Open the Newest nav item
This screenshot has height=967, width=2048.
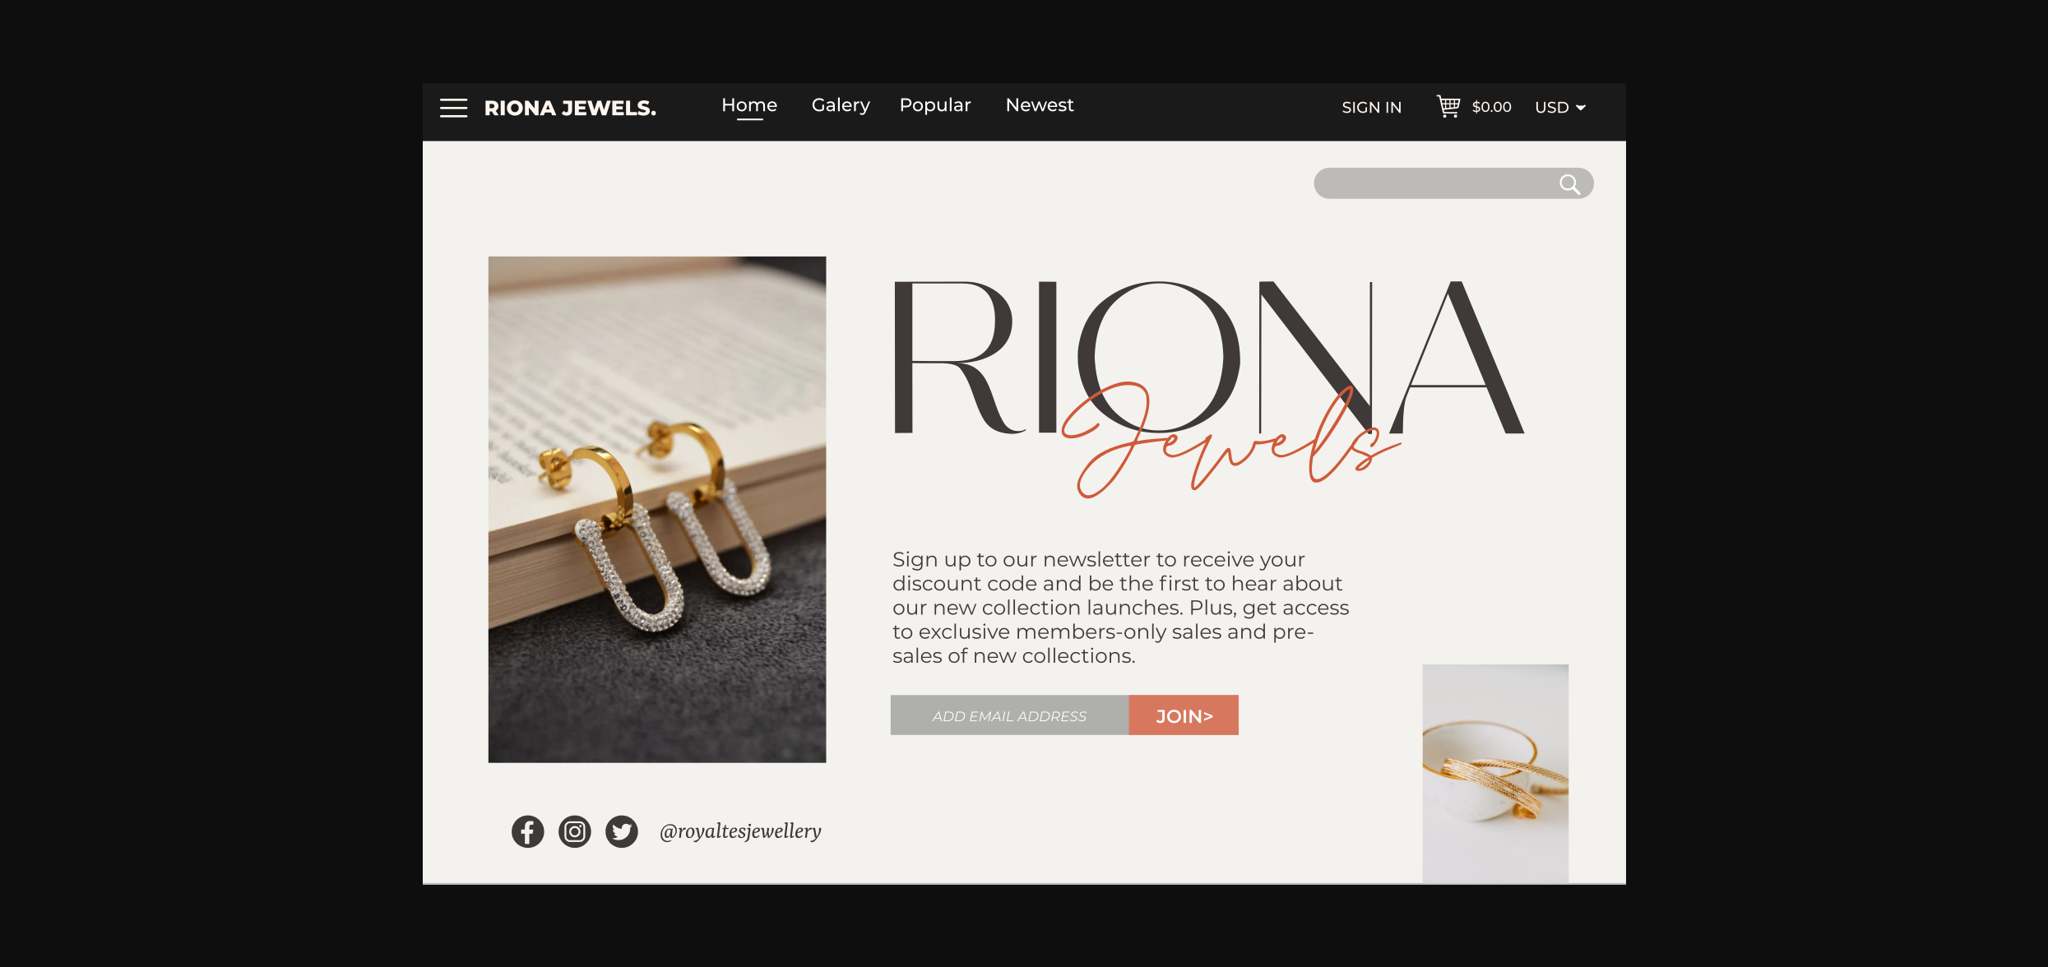coord(1039,105)
